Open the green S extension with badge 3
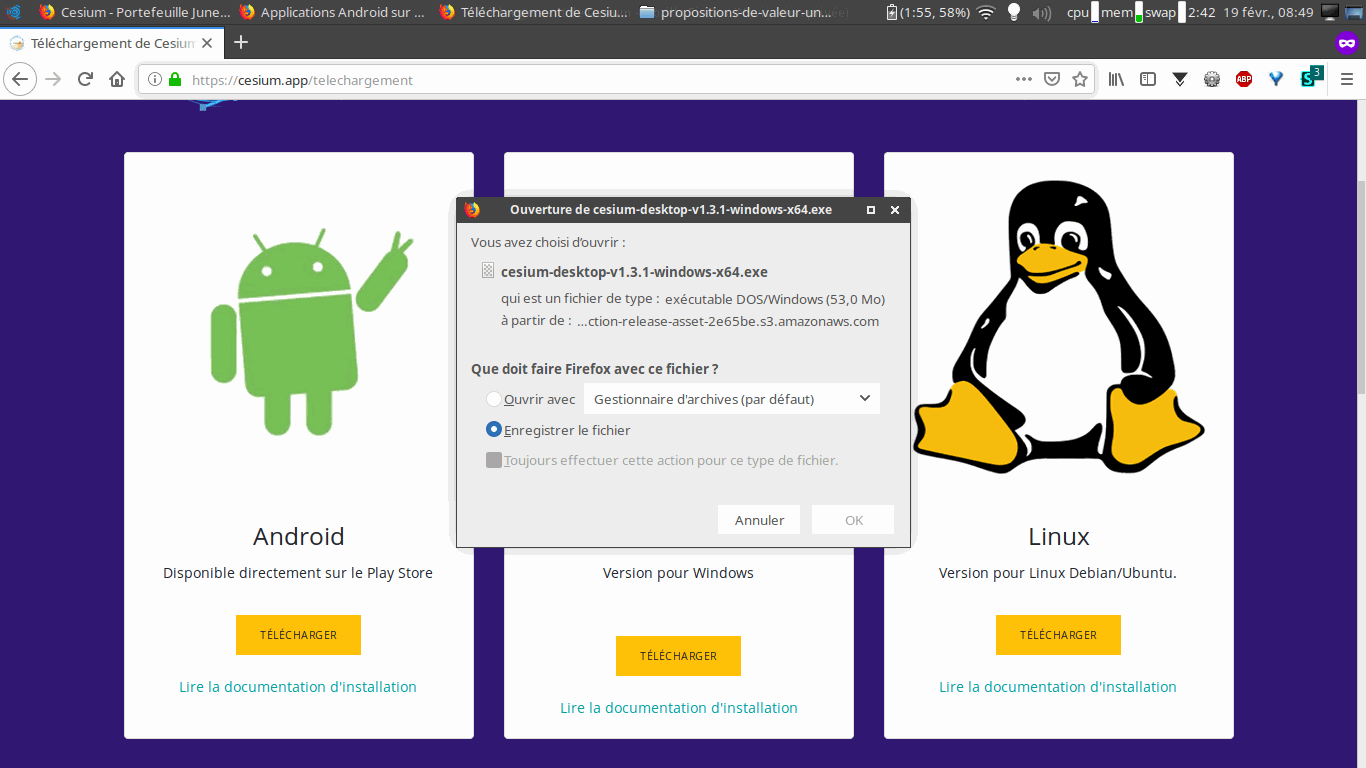 1310,78
